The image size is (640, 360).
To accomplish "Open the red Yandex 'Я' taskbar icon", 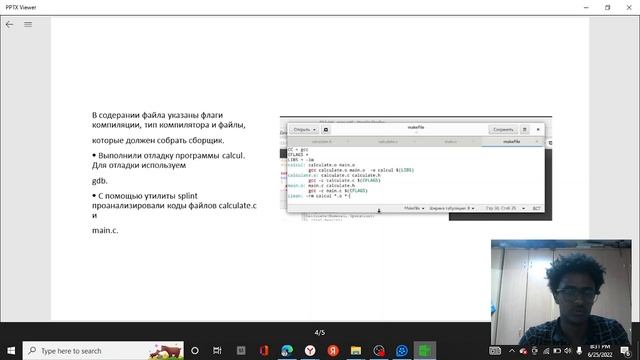I will 333,351.
